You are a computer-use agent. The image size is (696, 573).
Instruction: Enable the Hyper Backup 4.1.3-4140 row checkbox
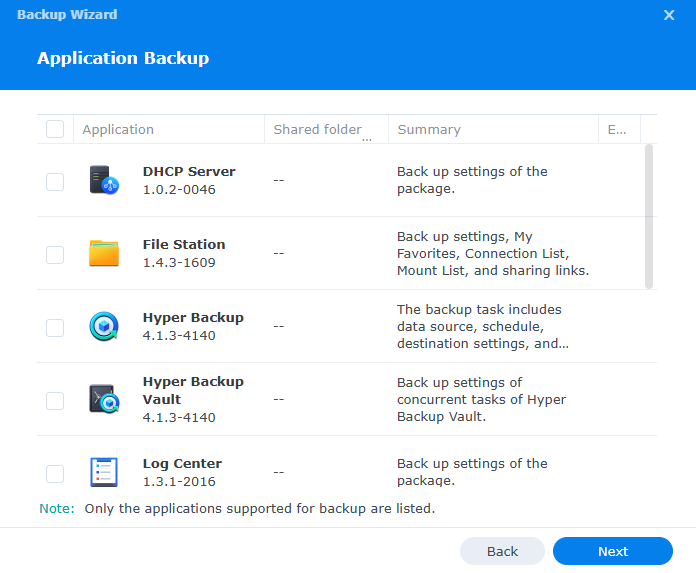click(x=55, y=328)
